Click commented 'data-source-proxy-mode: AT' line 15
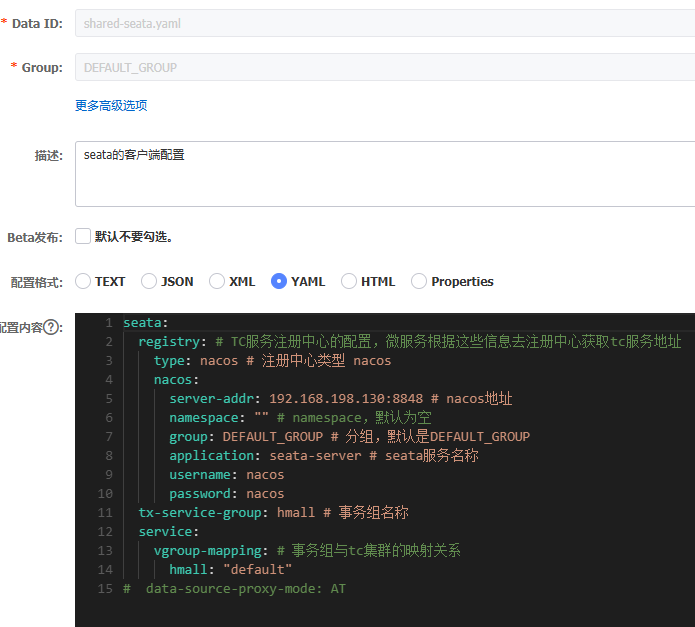The width and height of the screenshot is (695, 627). (234, 588)
